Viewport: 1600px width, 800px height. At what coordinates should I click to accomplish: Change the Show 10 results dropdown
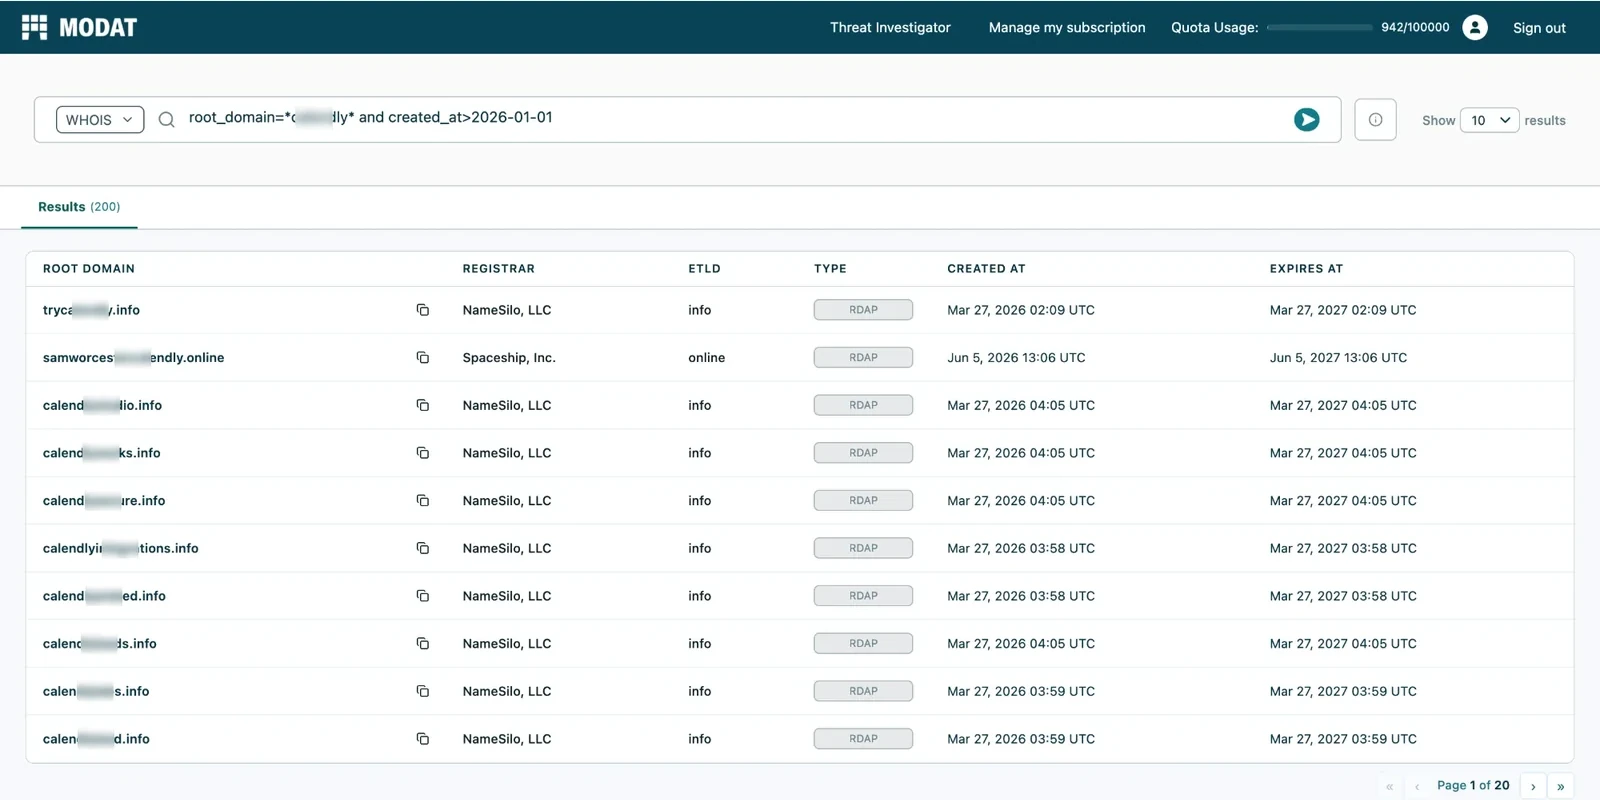coord(1490,120)
